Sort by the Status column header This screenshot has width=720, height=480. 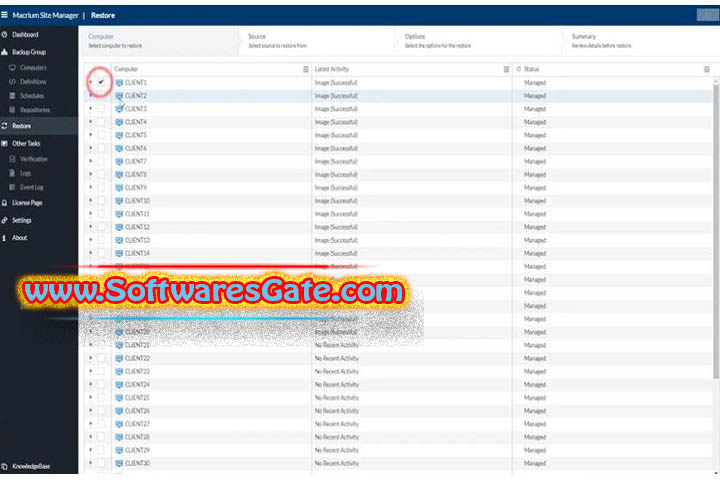531,69
